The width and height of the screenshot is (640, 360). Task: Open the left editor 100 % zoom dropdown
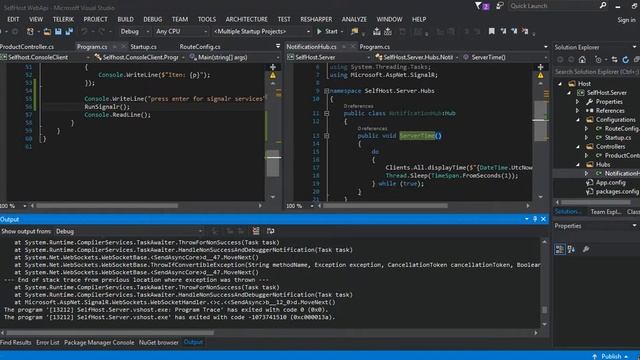click(x=24, y=206)
